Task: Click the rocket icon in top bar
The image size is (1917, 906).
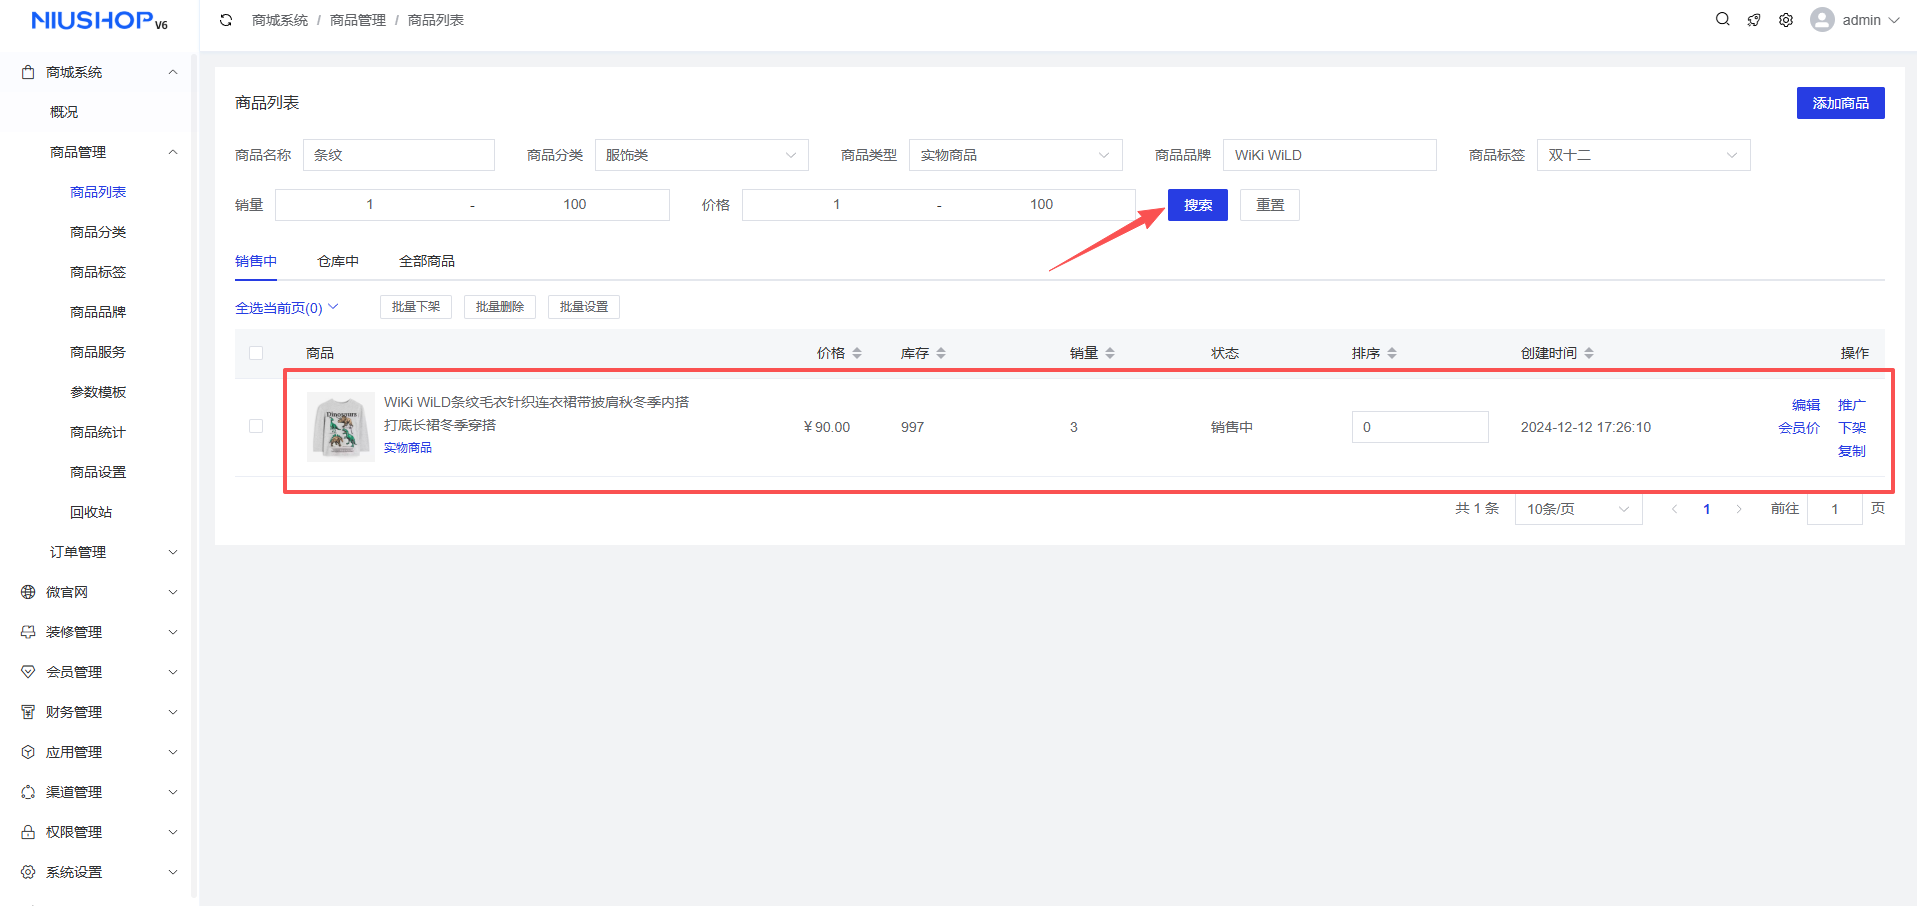Action: [x=1754, y=20]
